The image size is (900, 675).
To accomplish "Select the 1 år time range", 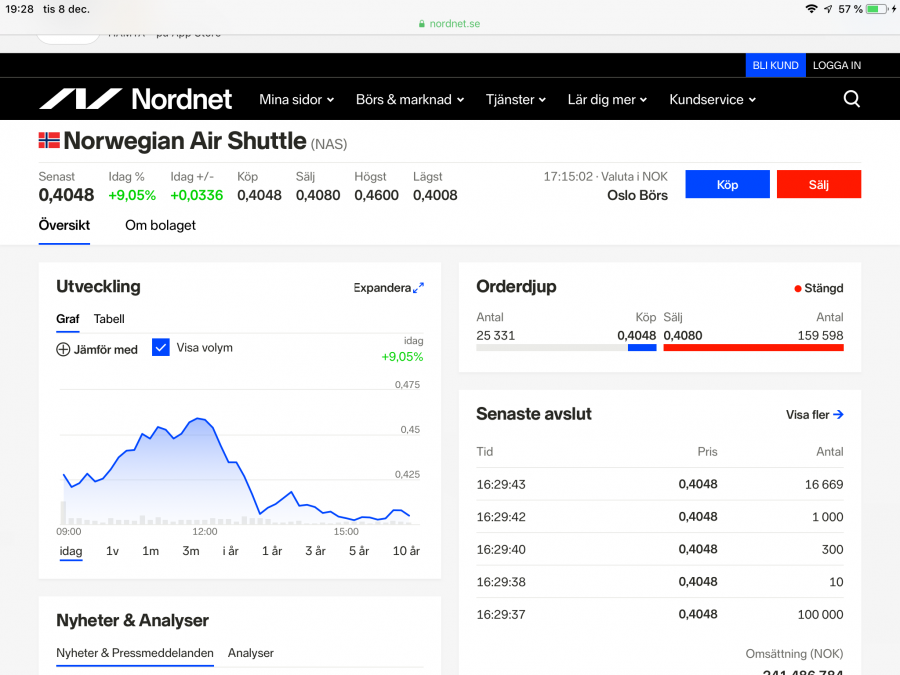I will click(272, 551).
